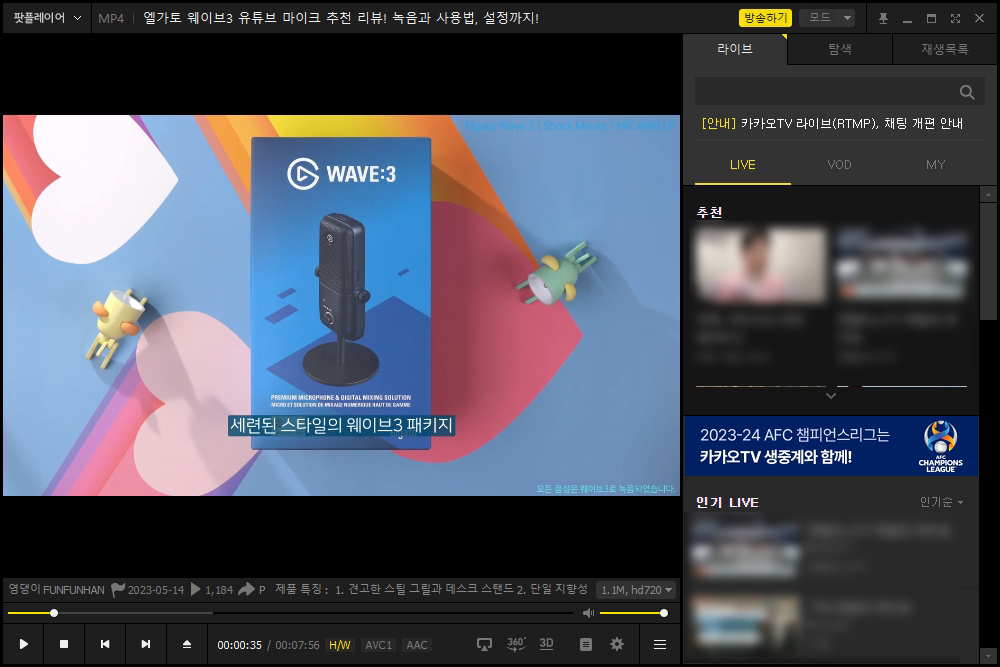The image size is (1000, 667).
Task: Open the 카카오TV 라이브(RTMP) notice link
Action: click(x=832, y=123)
